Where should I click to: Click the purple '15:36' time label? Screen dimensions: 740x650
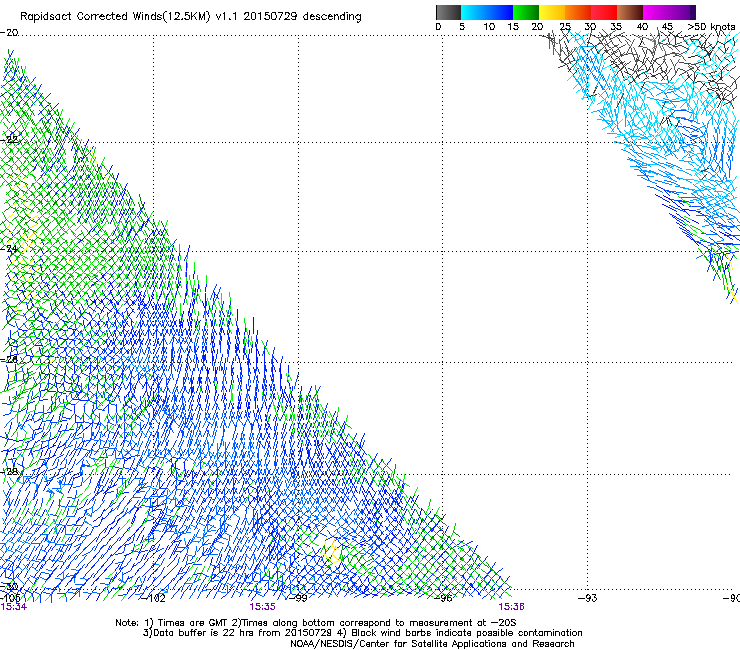(x=512, y=607)
